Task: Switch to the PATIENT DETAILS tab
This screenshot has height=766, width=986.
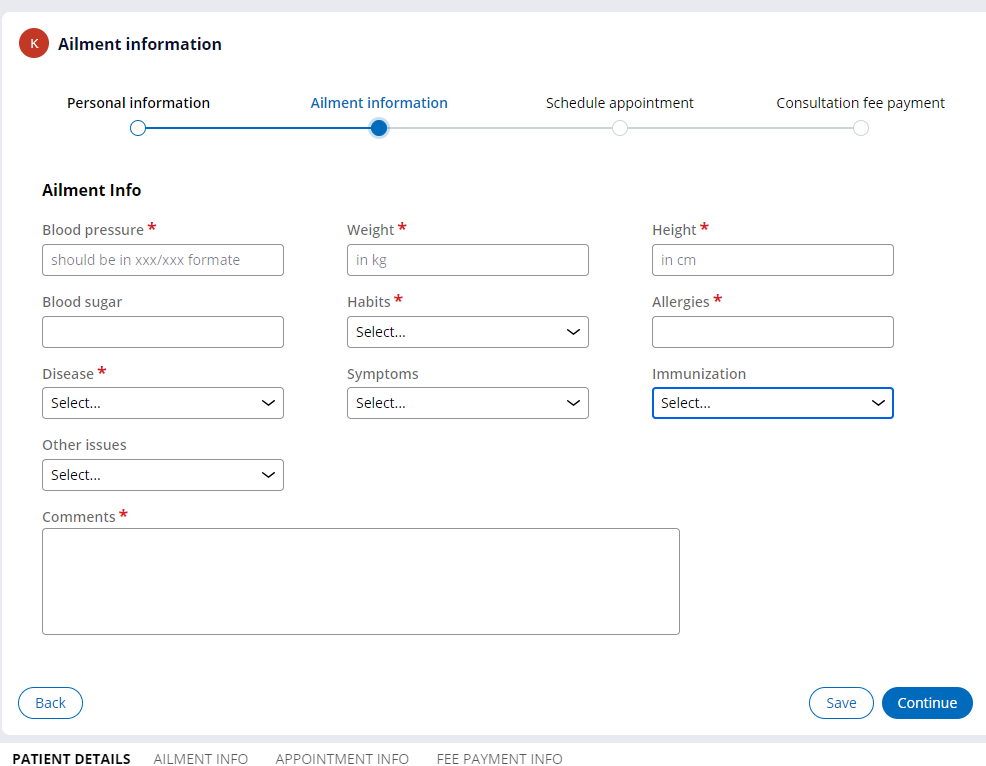Action: pos(70,758)
